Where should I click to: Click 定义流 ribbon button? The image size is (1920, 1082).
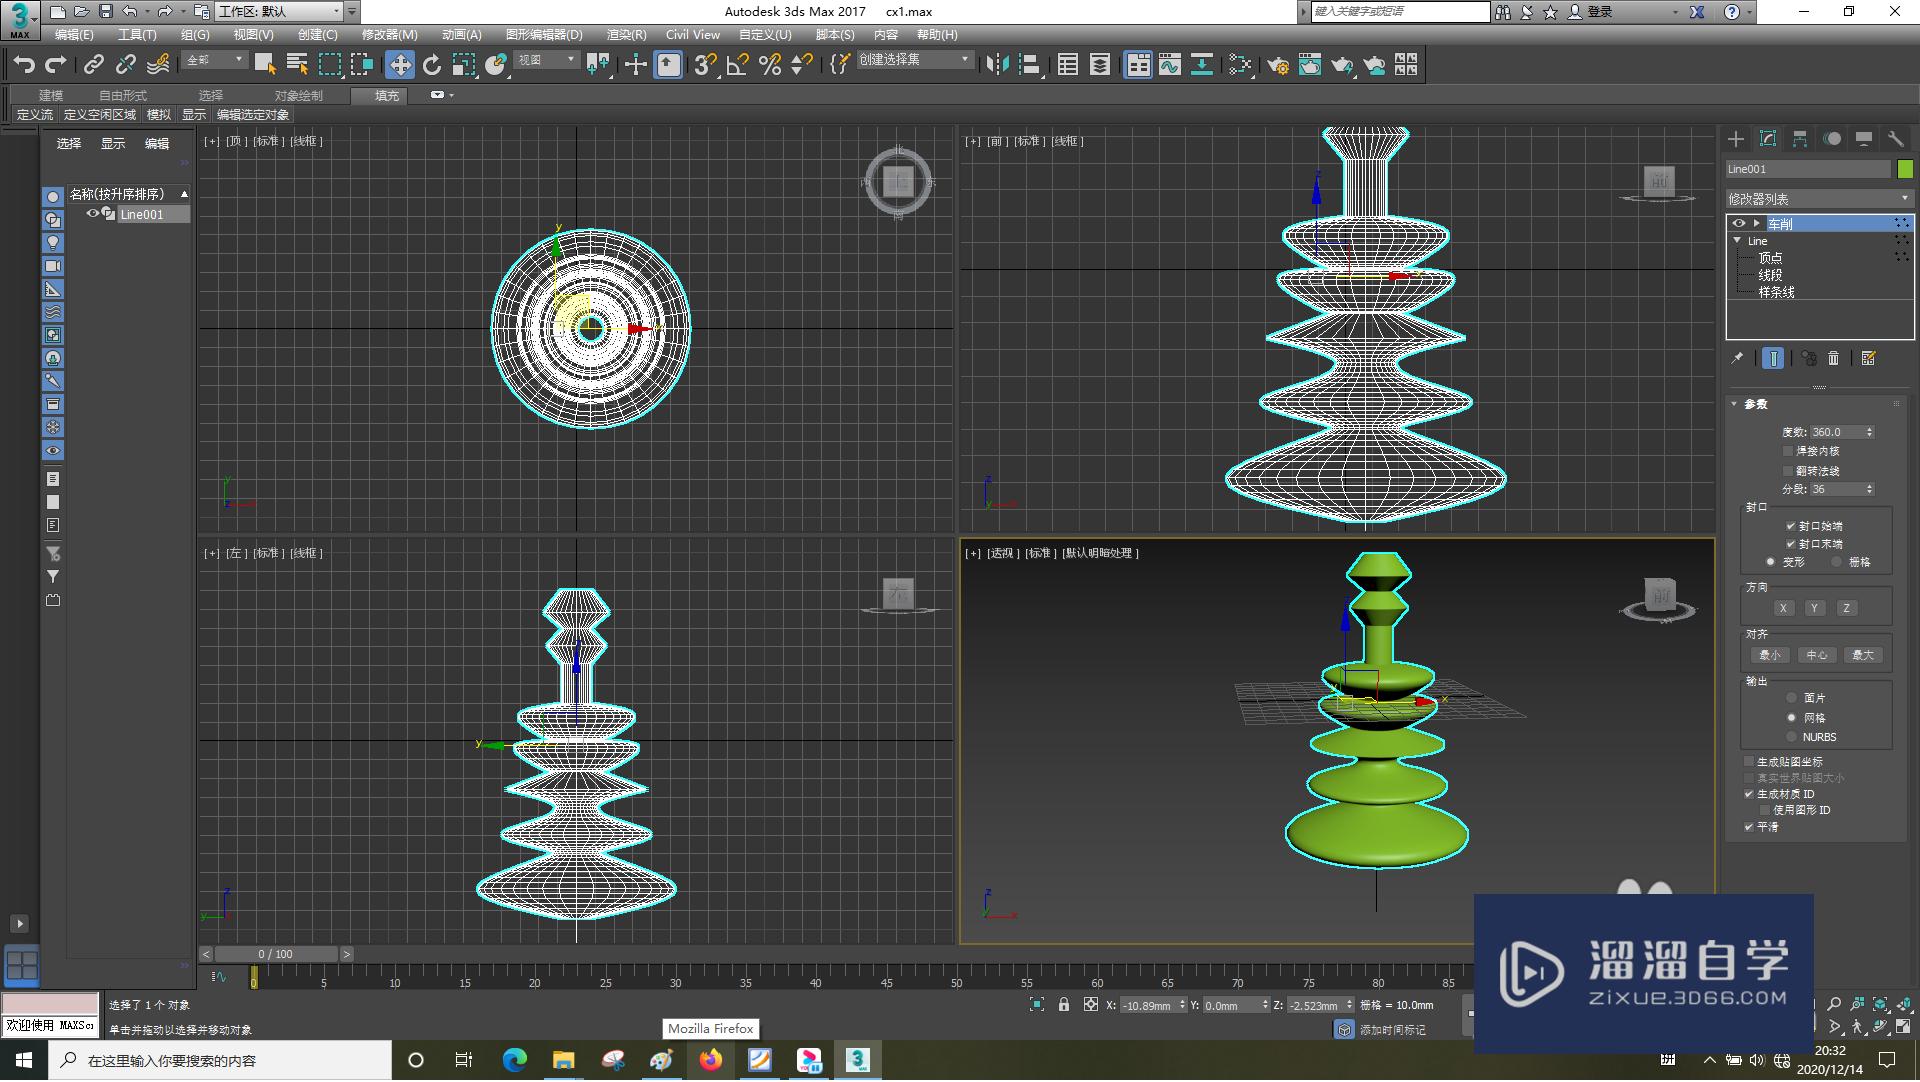35,115
